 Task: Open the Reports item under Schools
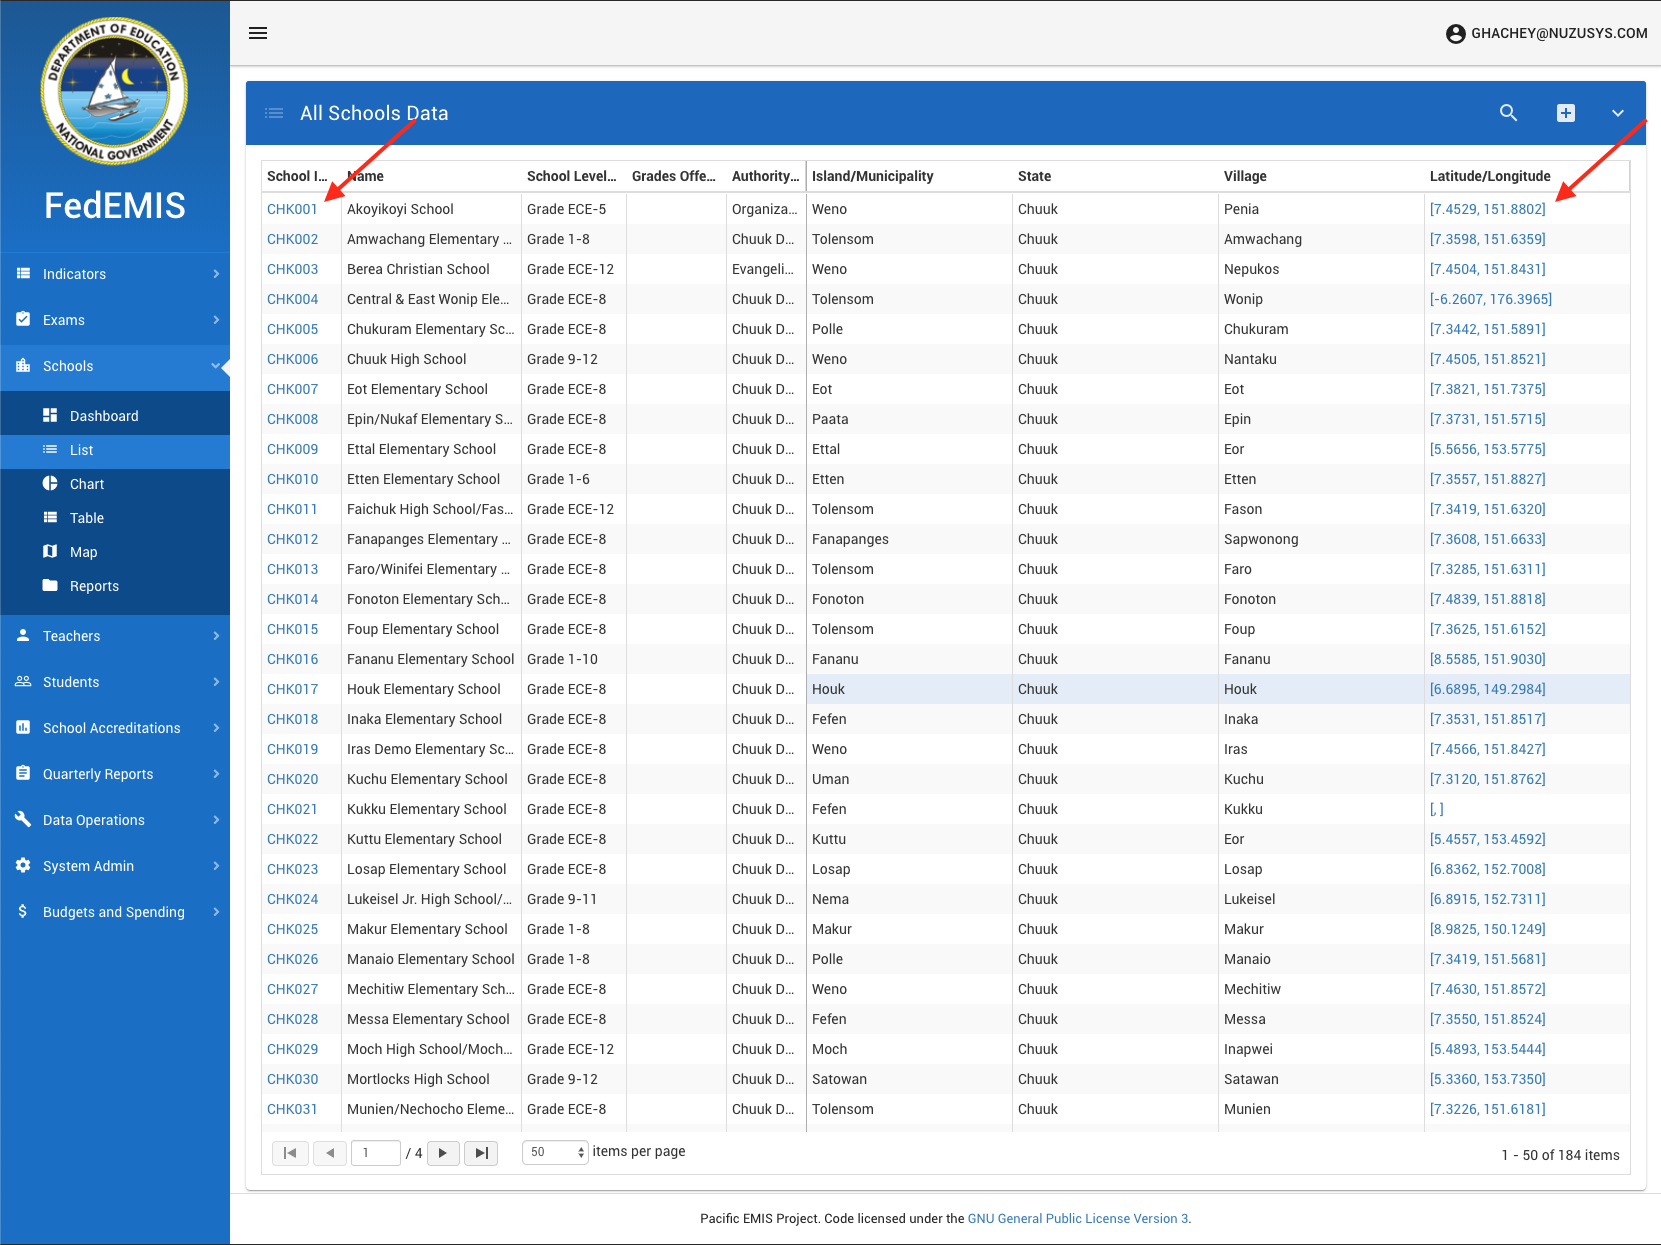pos(94,586)
